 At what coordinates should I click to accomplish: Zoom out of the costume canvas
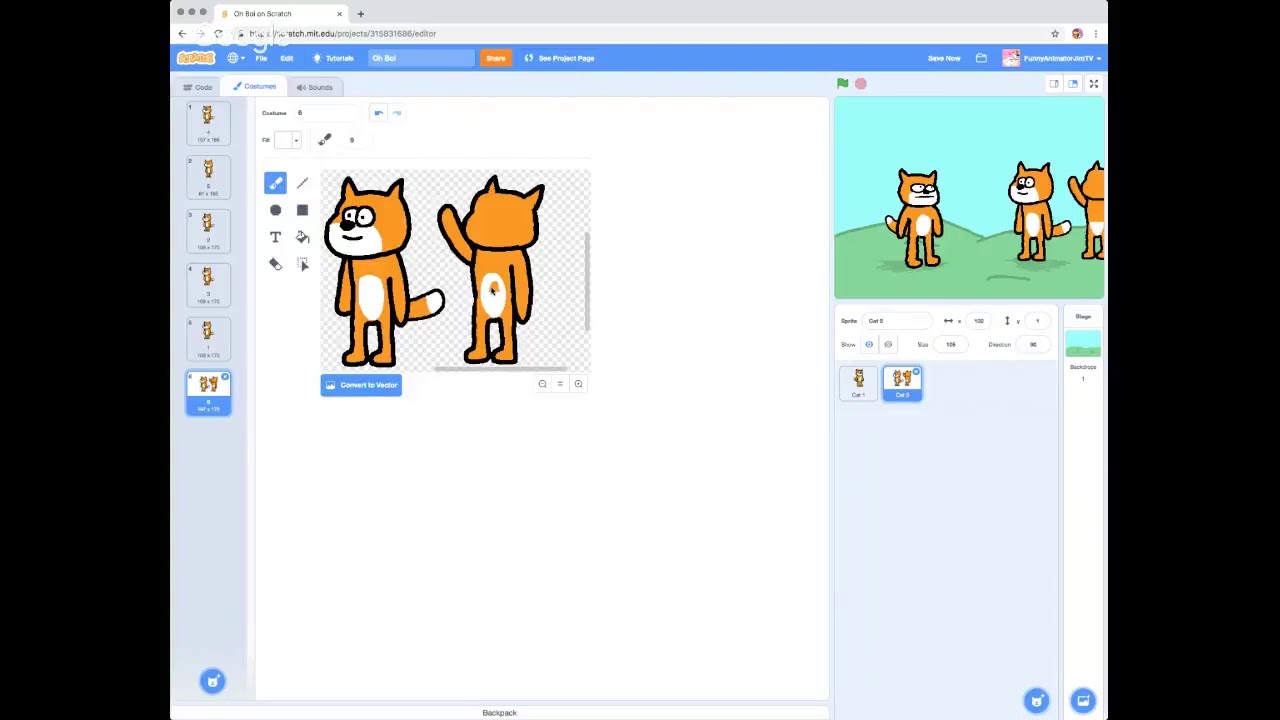coord(542,384)
